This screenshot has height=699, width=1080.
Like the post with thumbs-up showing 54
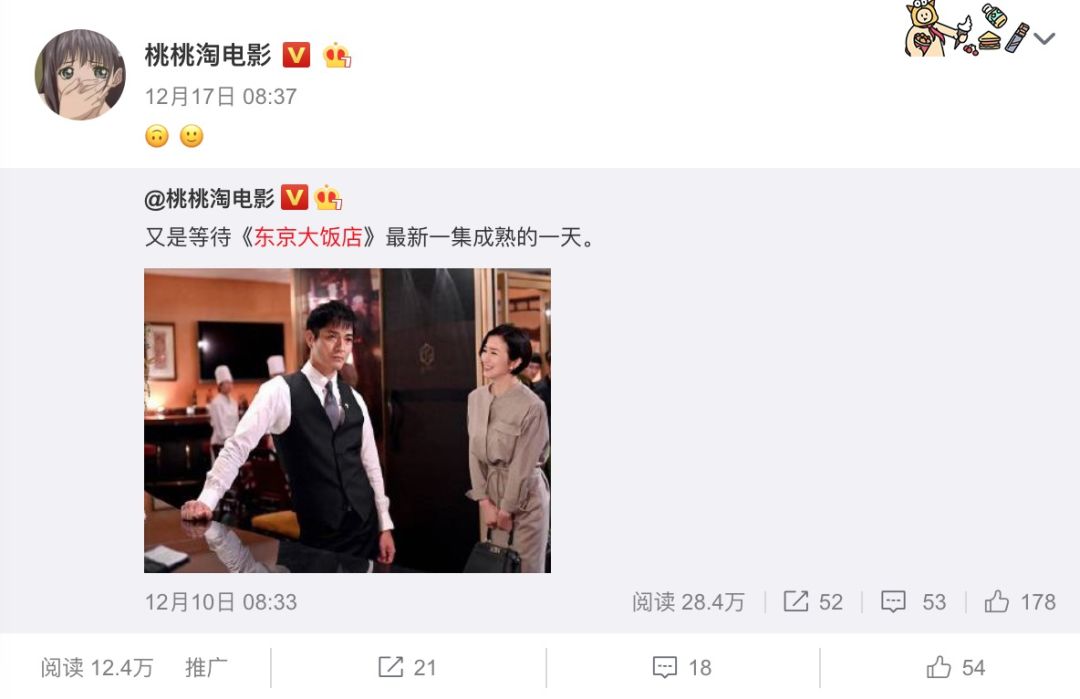click(938, 667)
